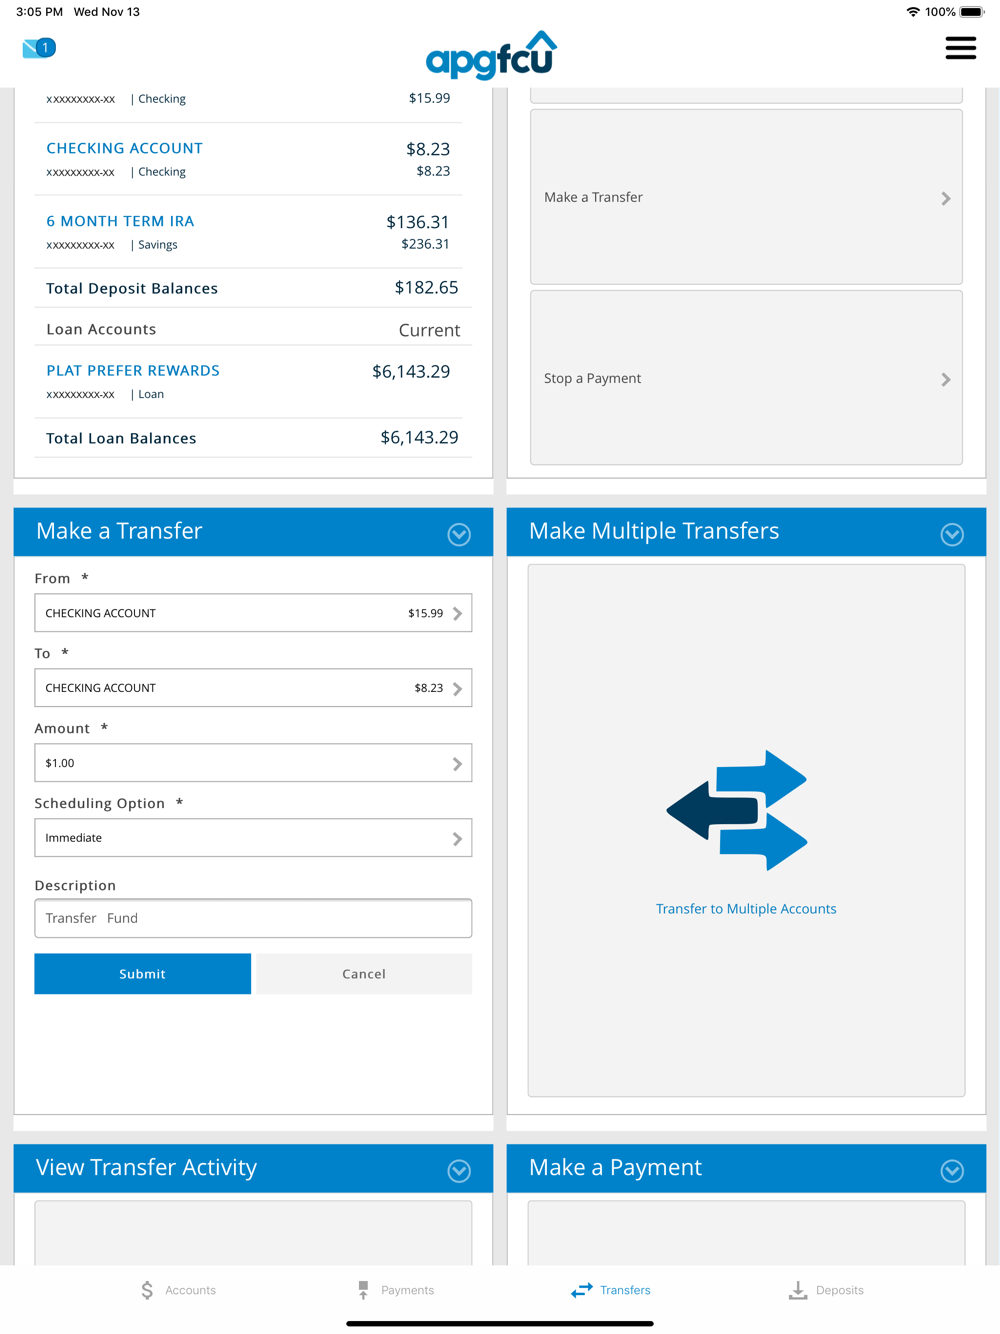Collapse the Make a Transfer panel
Viewport: 1000px width, 1334px height.
[x=459, y=534]
